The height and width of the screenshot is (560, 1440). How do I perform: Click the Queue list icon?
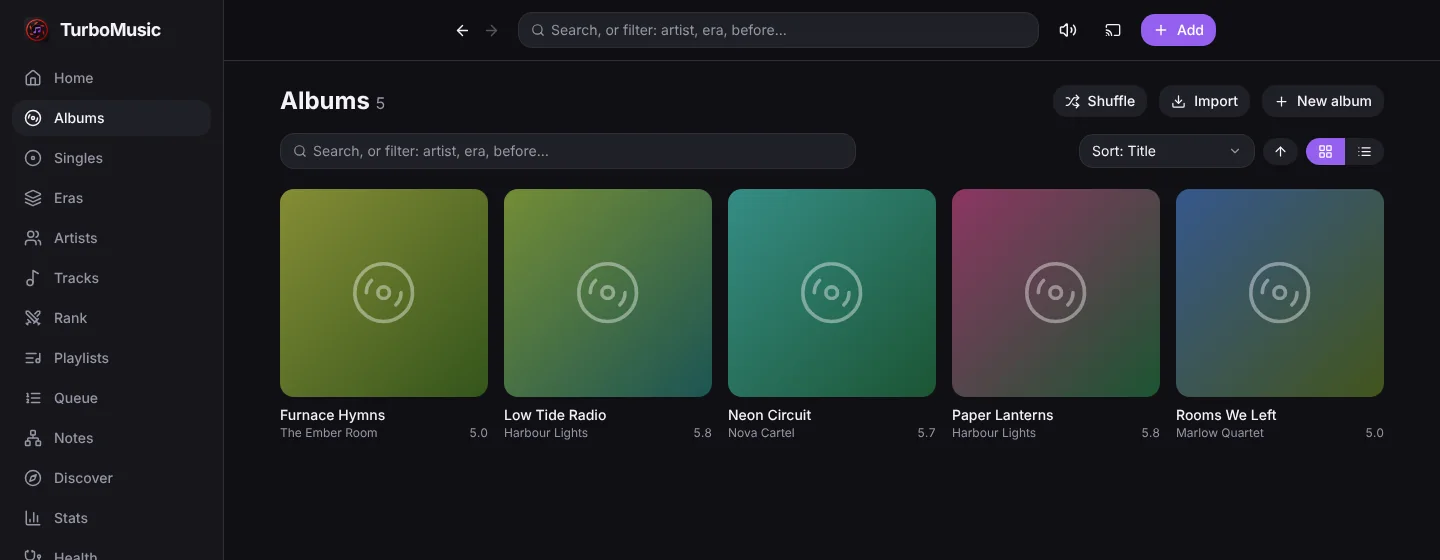click(x=33, y=398)
